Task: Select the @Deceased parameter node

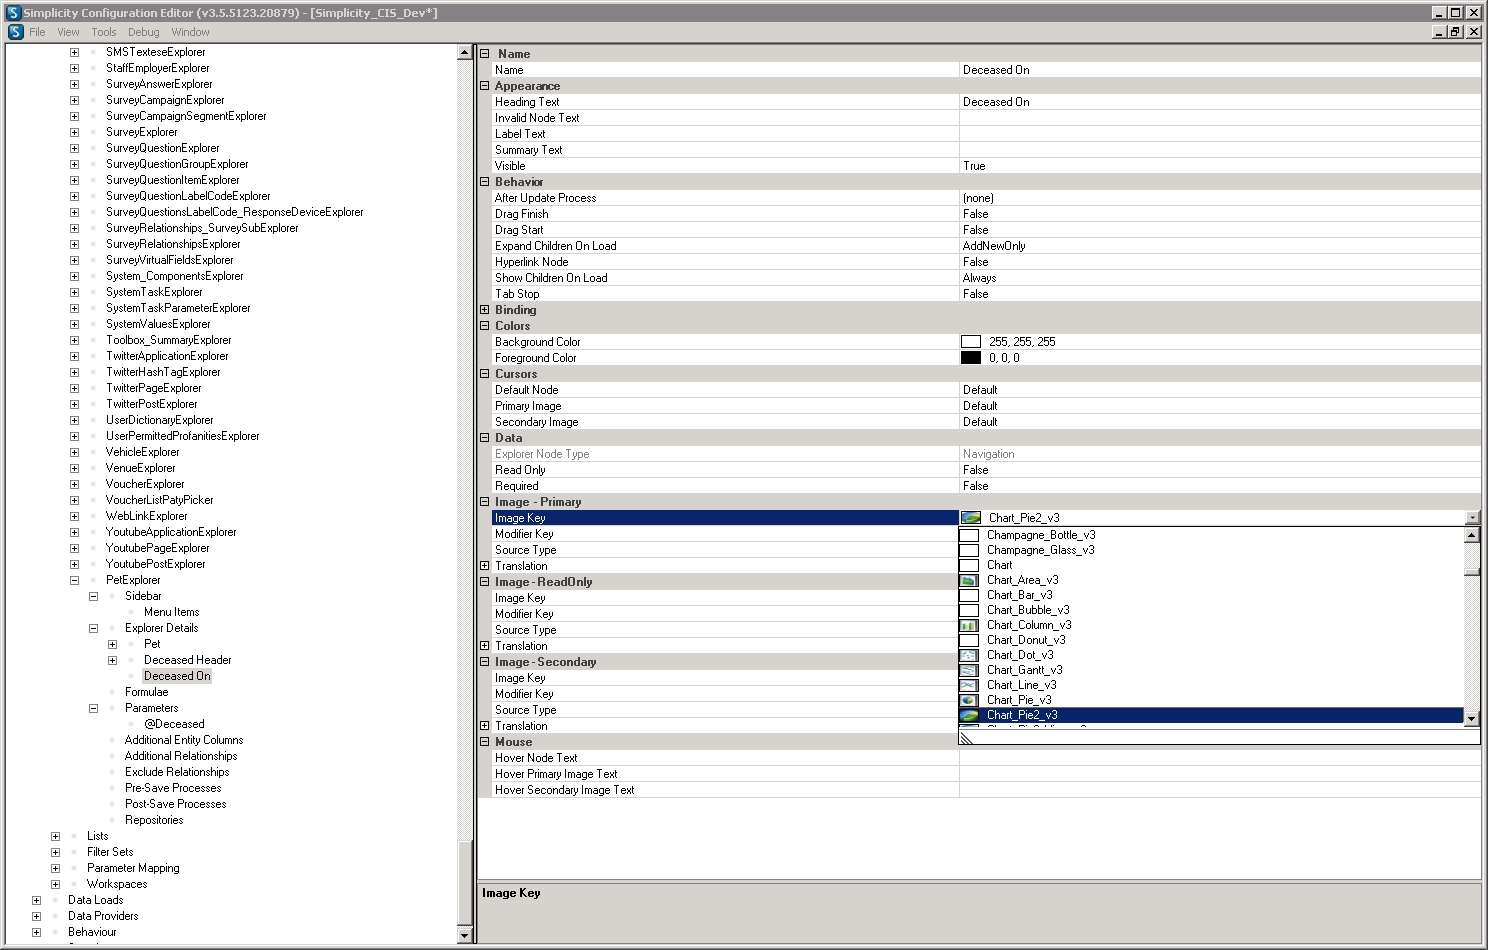Action: (174, 724)
